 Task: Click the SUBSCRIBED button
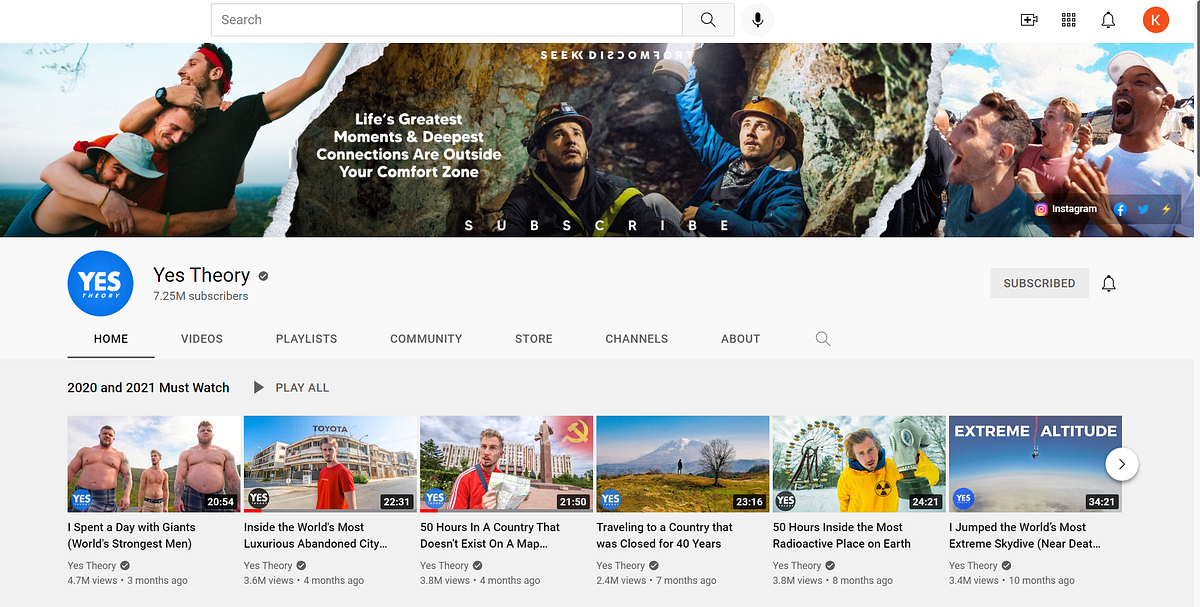pos(1039,283)
